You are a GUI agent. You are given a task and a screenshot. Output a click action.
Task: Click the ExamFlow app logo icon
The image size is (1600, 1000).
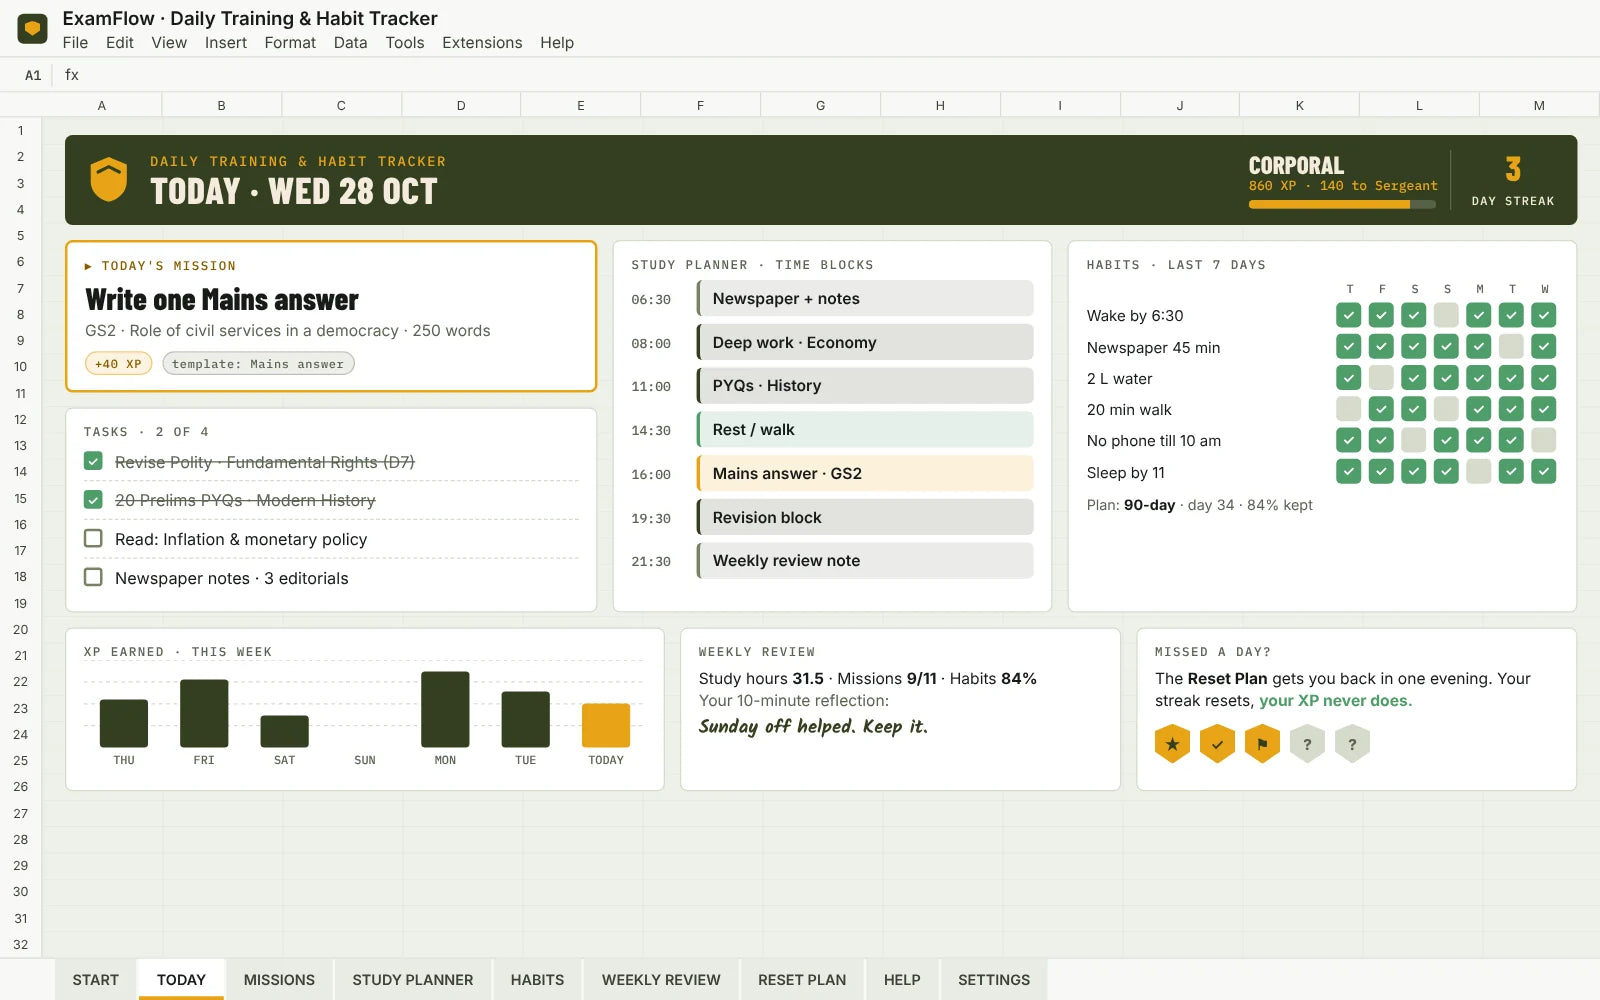coord(33,29)
